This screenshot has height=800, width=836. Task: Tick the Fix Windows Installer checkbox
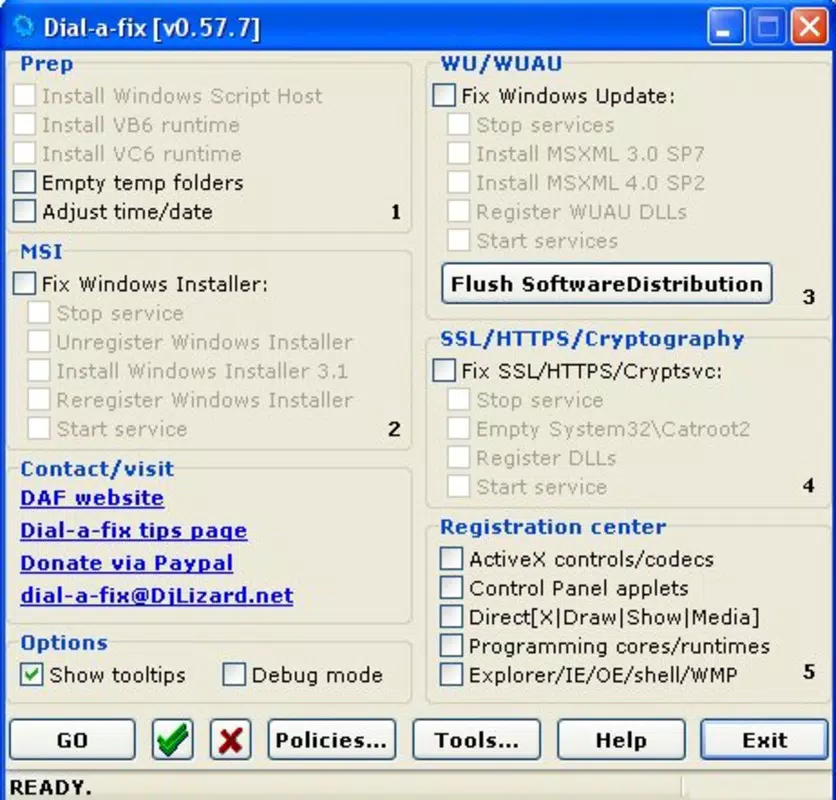25,283
